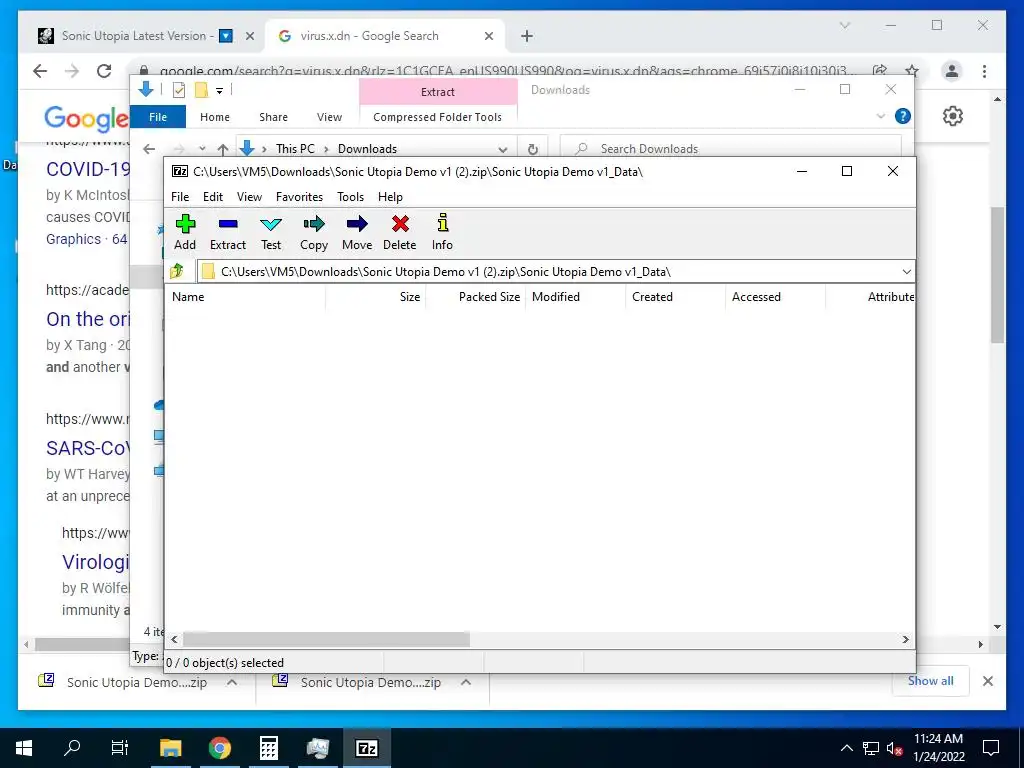This screenshot has width=1024, height=768.
Task: Open the Home tab in Explorer ribbon
Action: tap(215, 117)
